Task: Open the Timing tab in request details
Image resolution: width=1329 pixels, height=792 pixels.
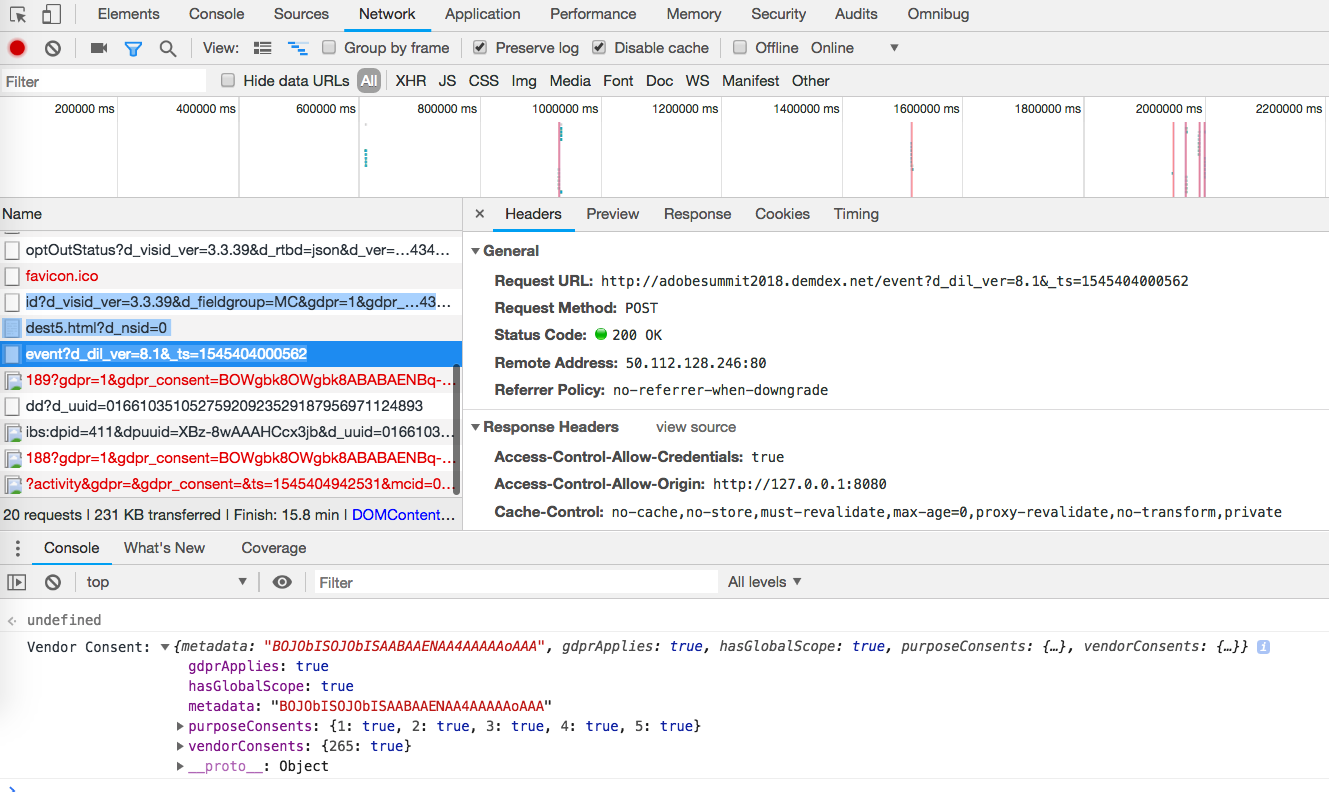Action: pos(856,214)
